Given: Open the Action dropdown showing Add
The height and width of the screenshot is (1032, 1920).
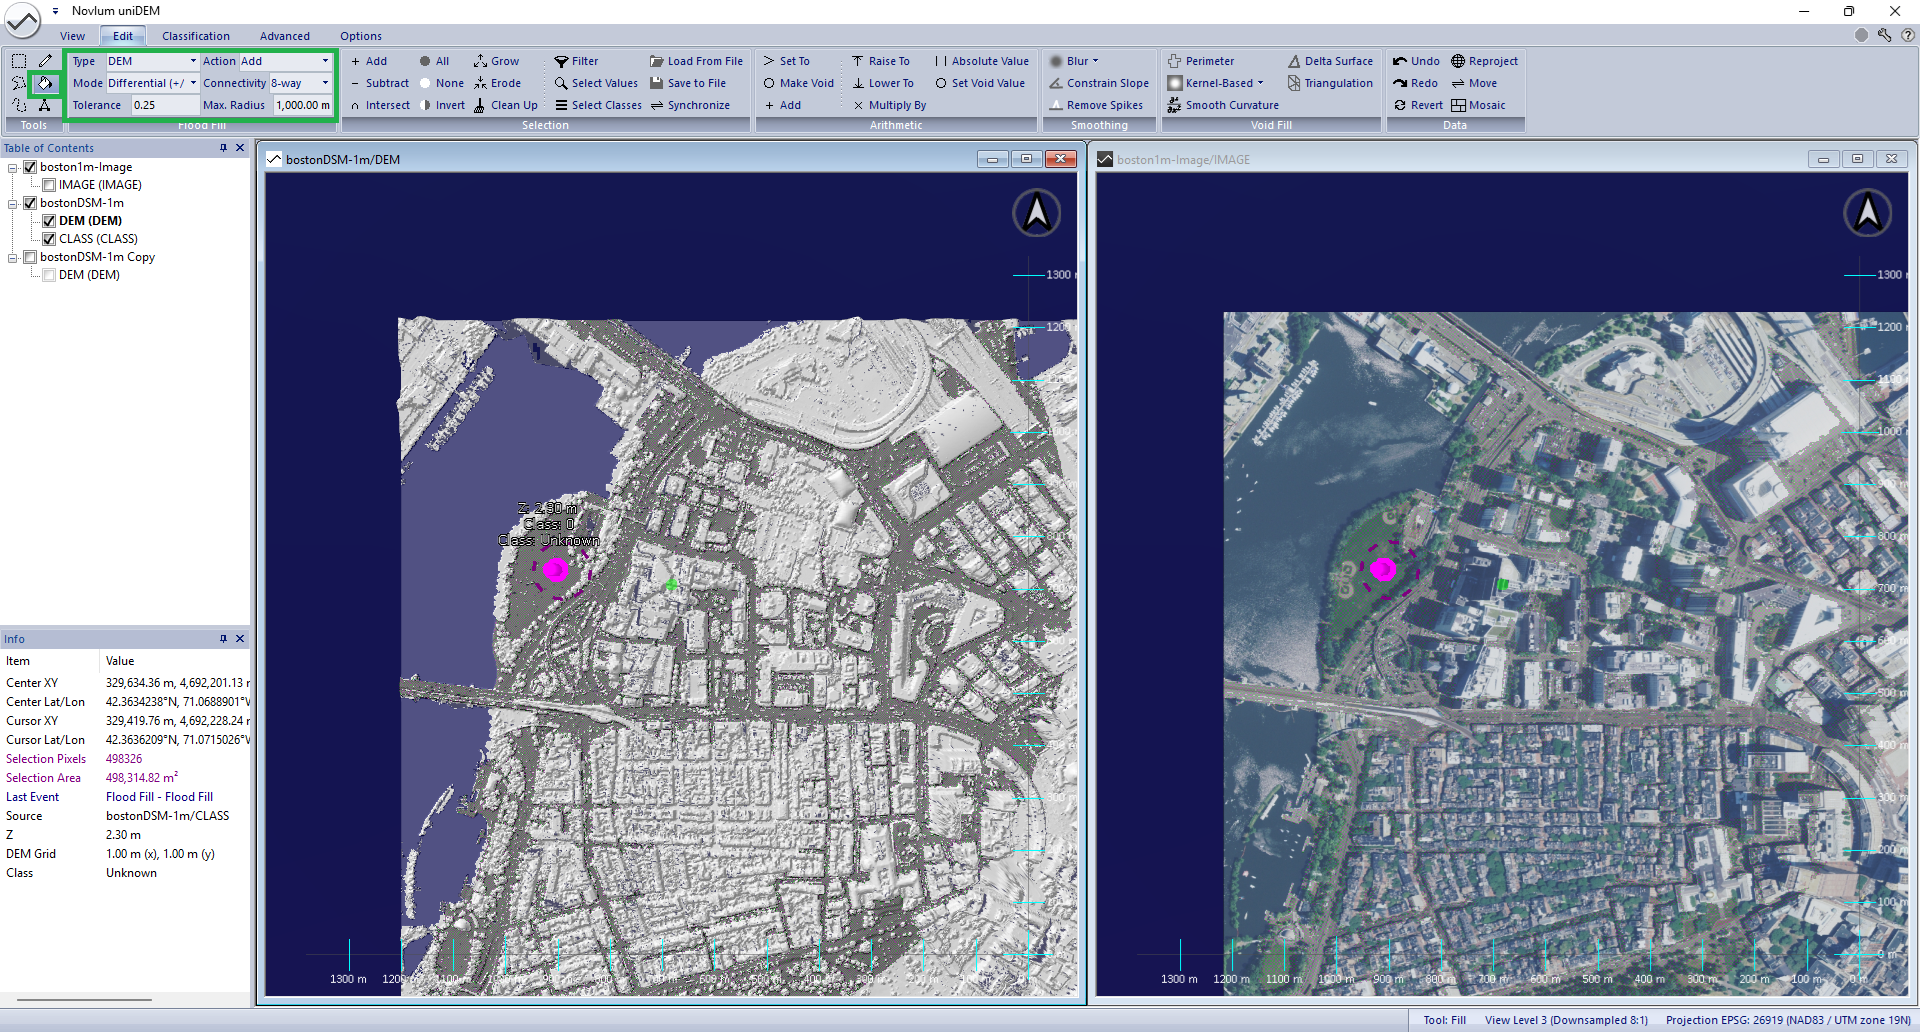Looking at the screenshot, I should 285,61.
